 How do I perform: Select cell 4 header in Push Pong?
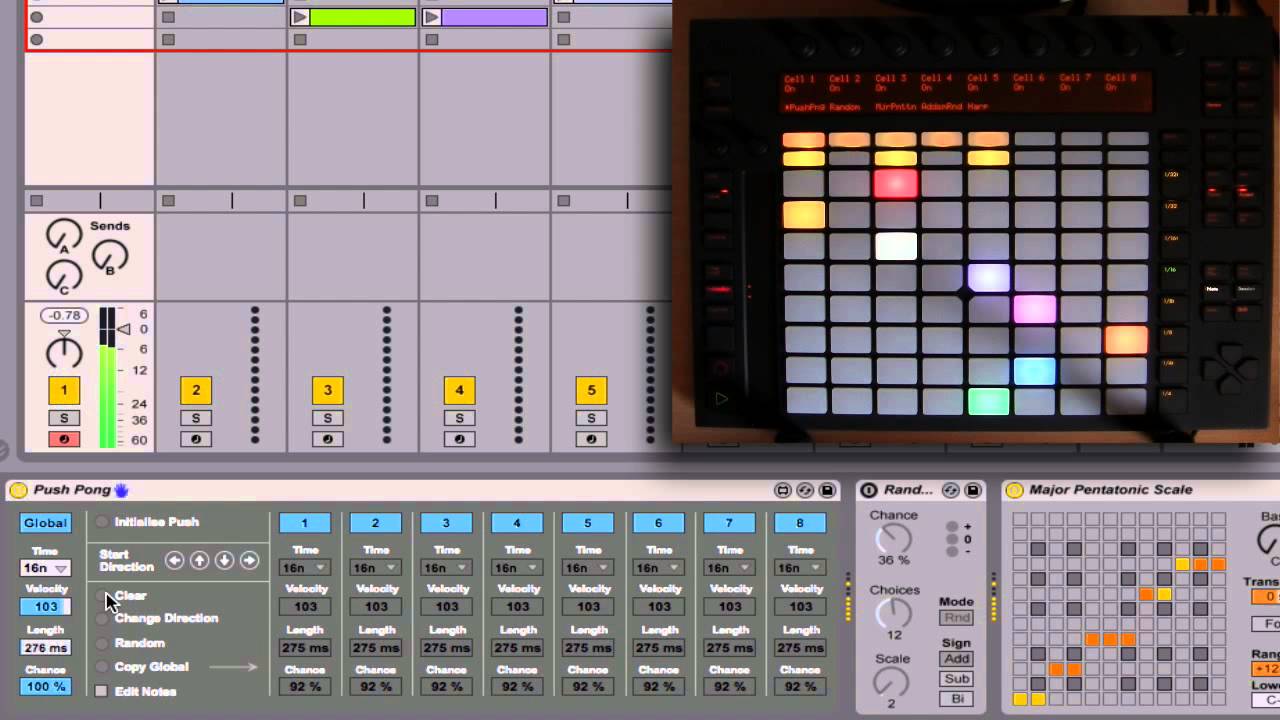(517, 523)
